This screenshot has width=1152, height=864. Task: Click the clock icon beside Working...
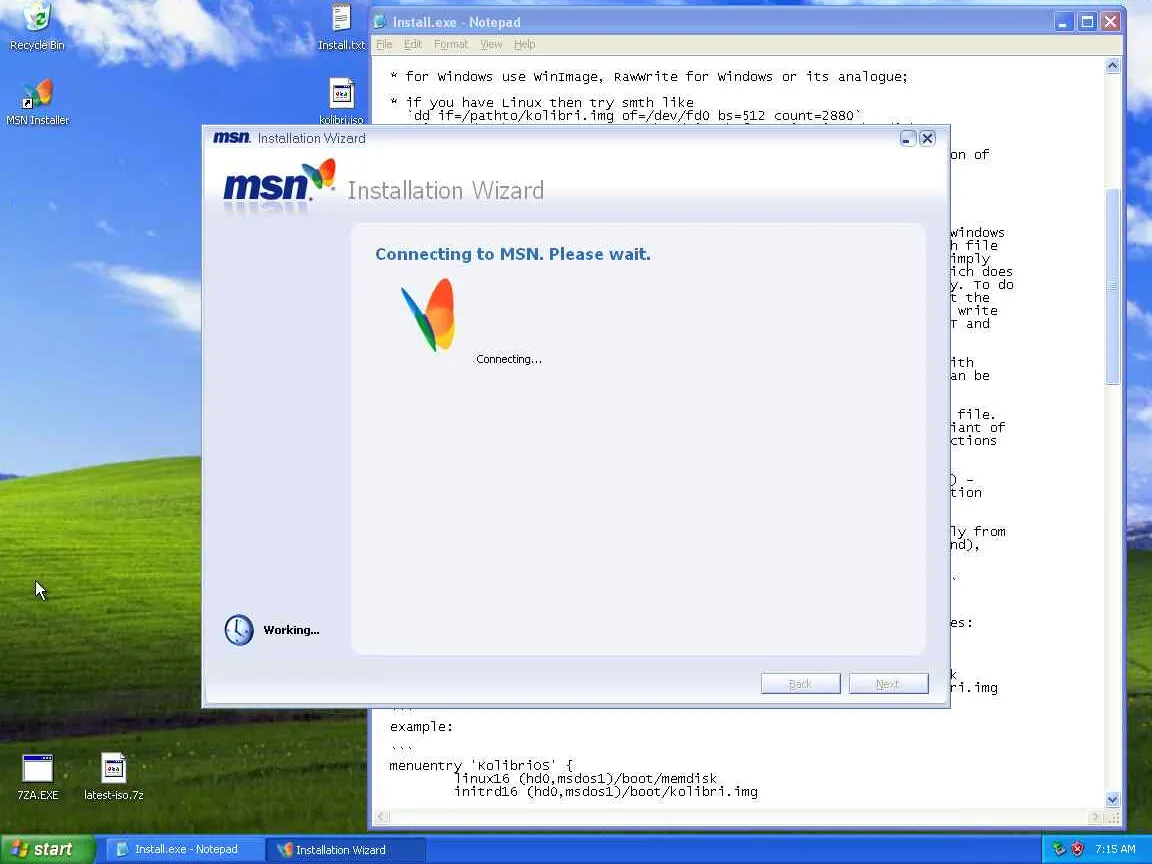pos(239,630)
